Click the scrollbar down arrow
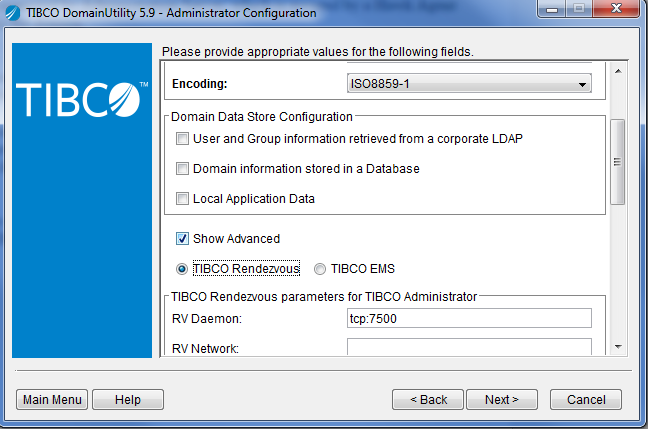This screenshot has width=648, height=429. click(x=618, y=347)
